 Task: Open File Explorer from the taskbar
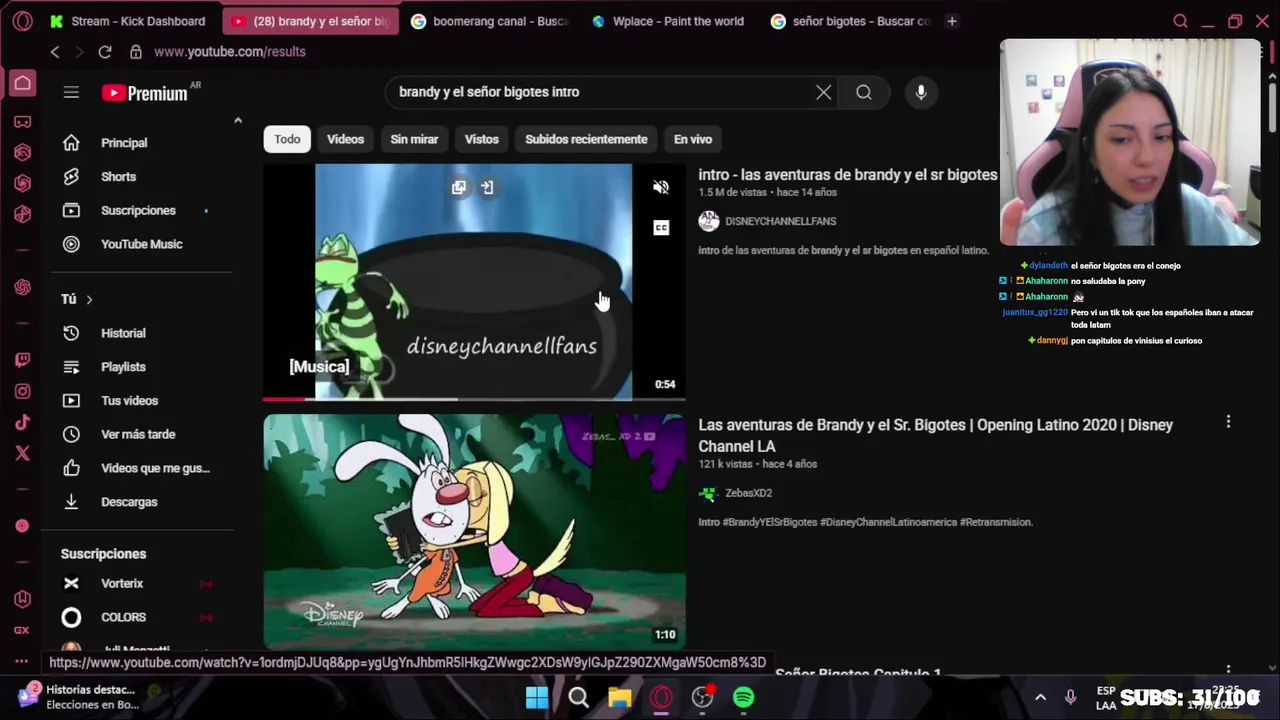pos(620,697)
